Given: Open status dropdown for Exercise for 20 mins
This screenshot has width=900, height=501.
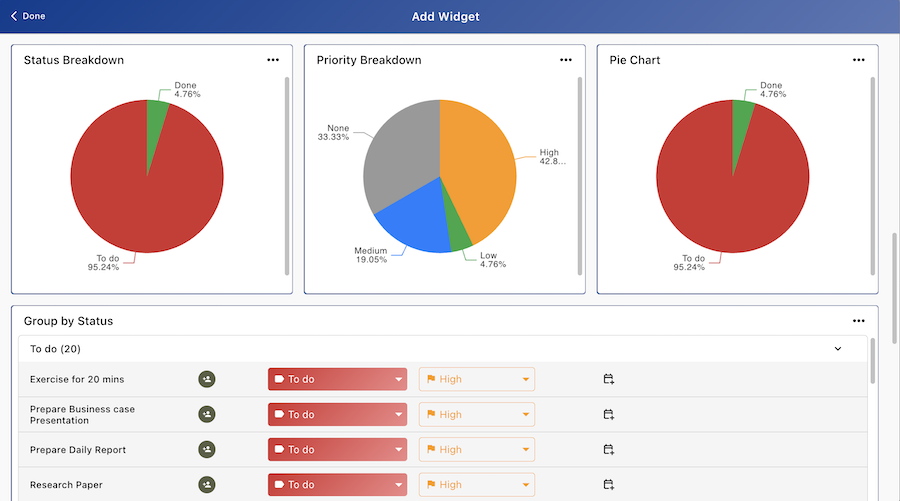Looking at the screenshot, I should [x=337, y=379].
